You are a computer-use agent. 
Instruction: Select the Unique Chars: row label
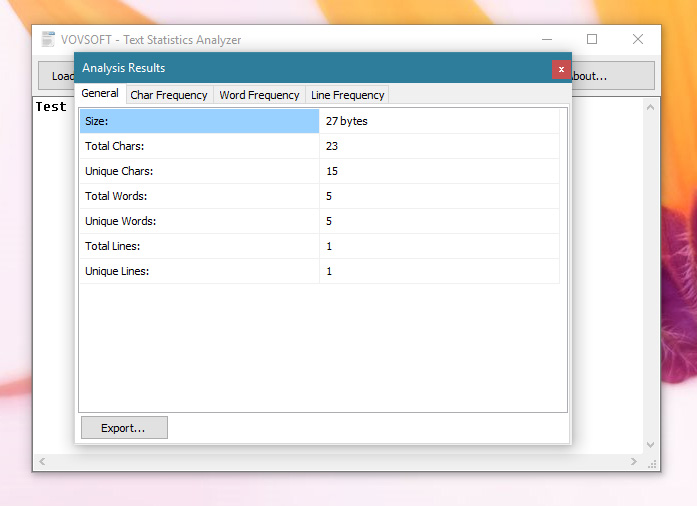[200, 171]
